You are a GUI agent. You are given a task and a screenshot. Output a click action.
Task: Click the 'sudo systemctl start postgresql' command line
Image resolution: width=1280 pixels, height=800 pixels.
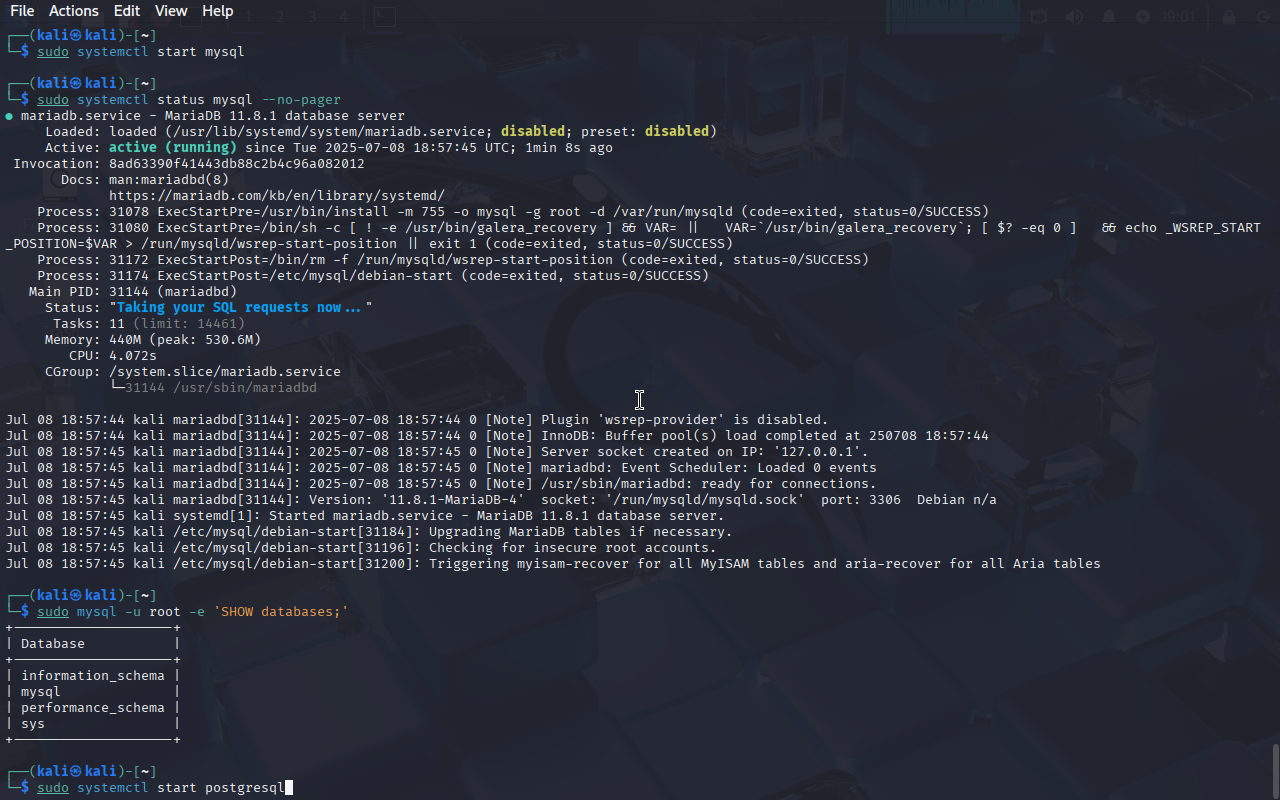[161, 788]
